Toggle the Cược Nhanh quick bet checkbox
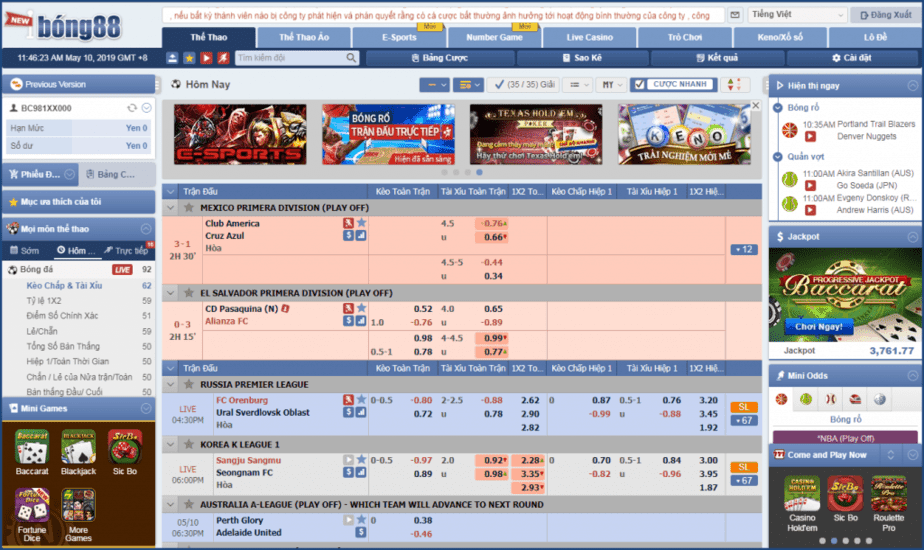The width and height of the screenshot is (924, 550). pyautogui.click(x=639, y=84)
